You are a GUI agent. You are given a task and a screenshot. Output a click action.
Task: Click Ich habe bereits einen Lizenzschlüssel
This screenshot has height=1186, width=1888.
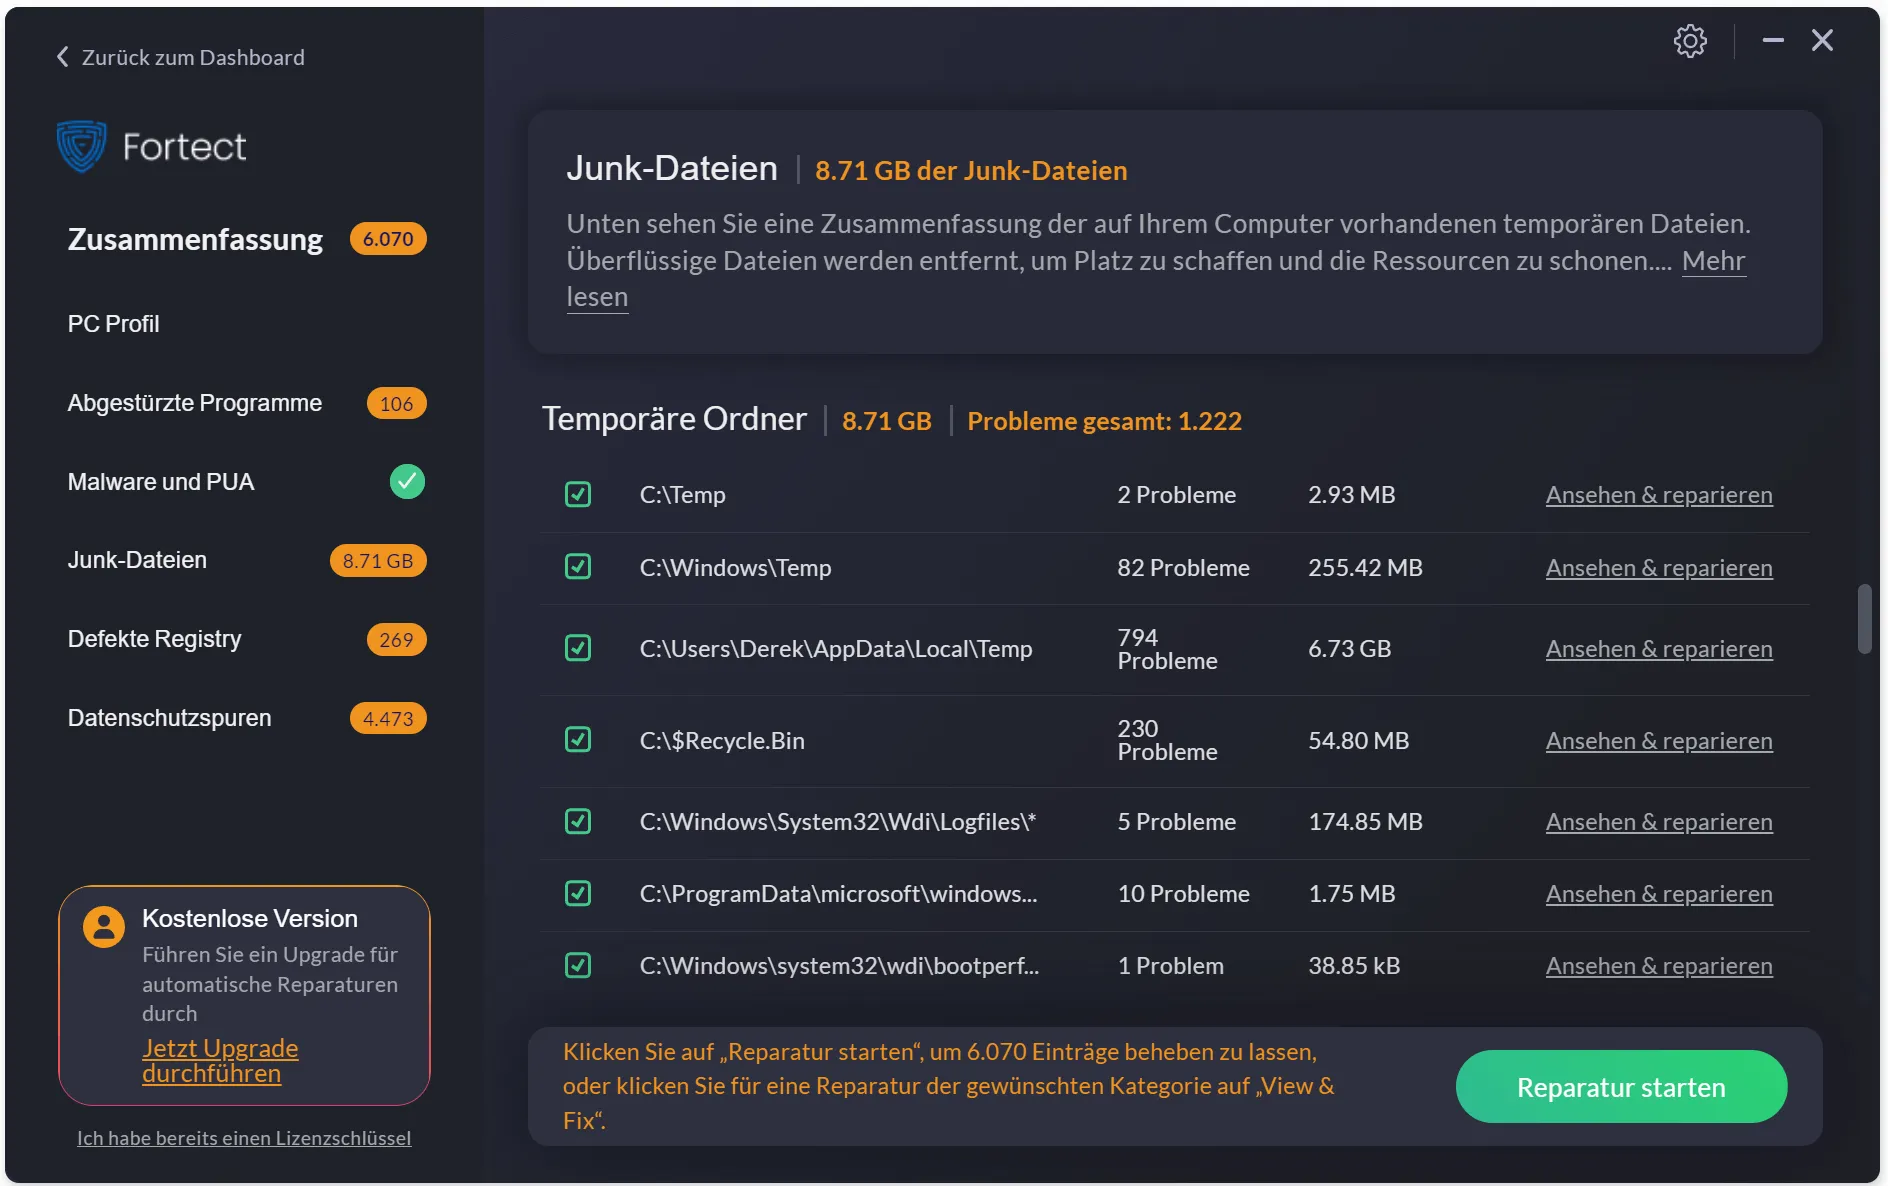[244, 1138]
